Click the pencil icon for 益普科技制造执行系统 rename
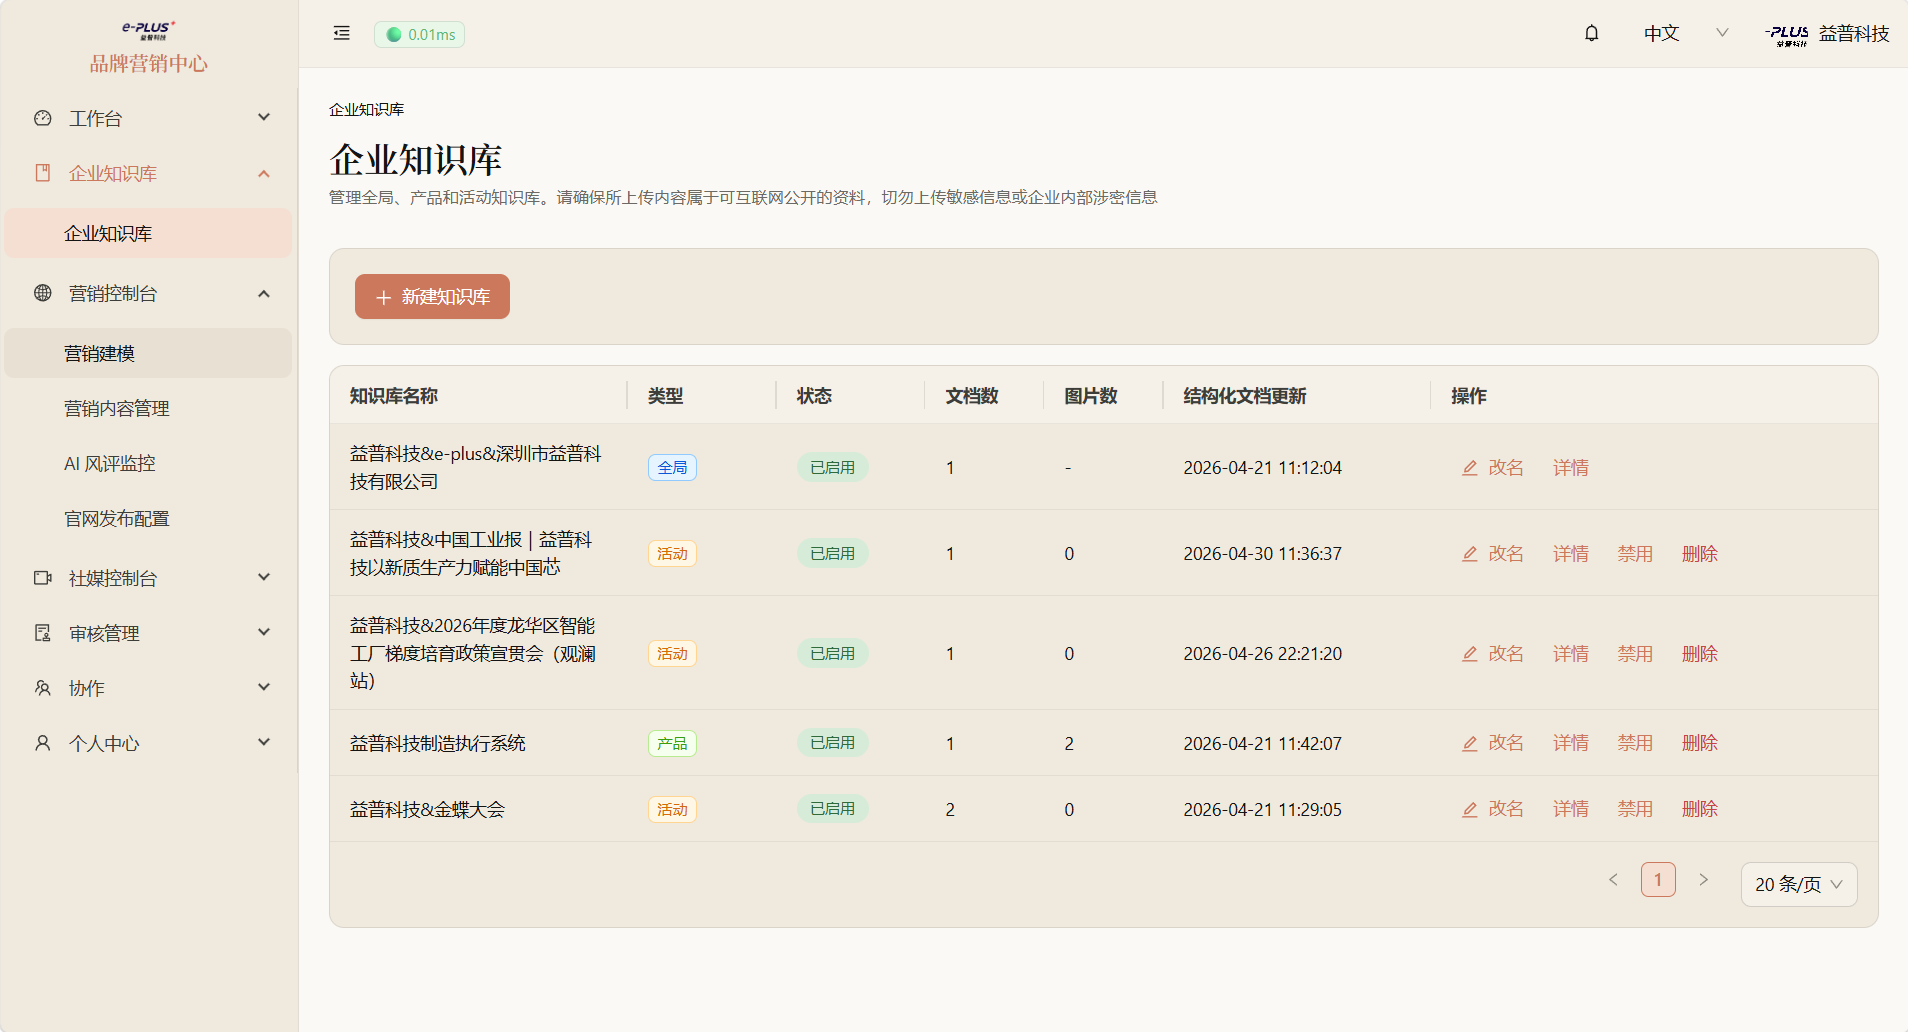Screen dimensions: 1908x1032 click(x=1470, y=743)
